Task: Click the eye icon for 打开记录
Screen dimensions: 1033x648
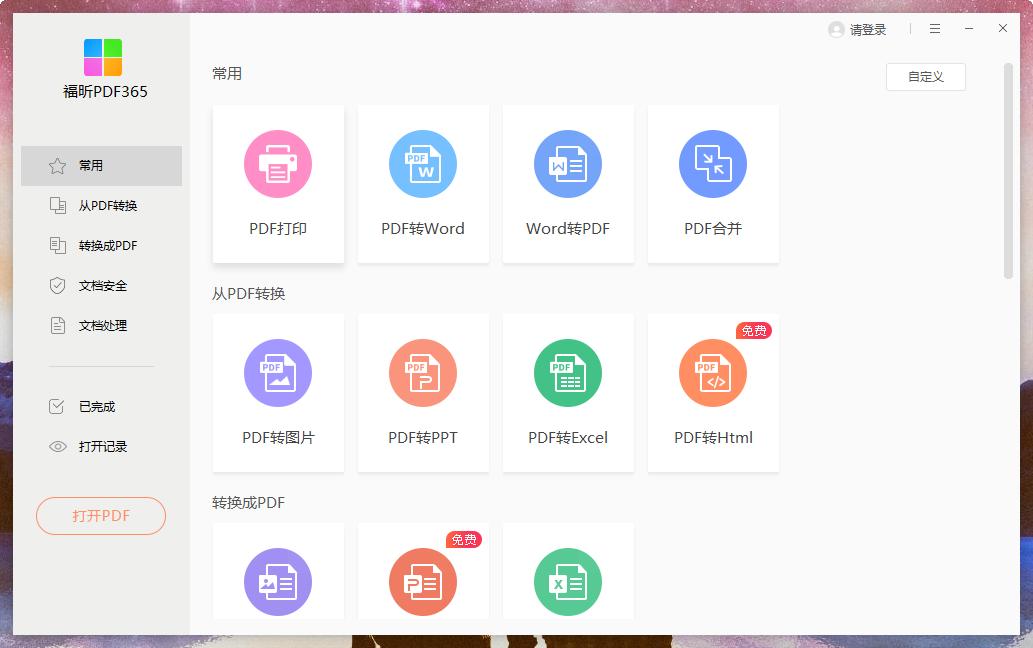Action: (57, 446)
